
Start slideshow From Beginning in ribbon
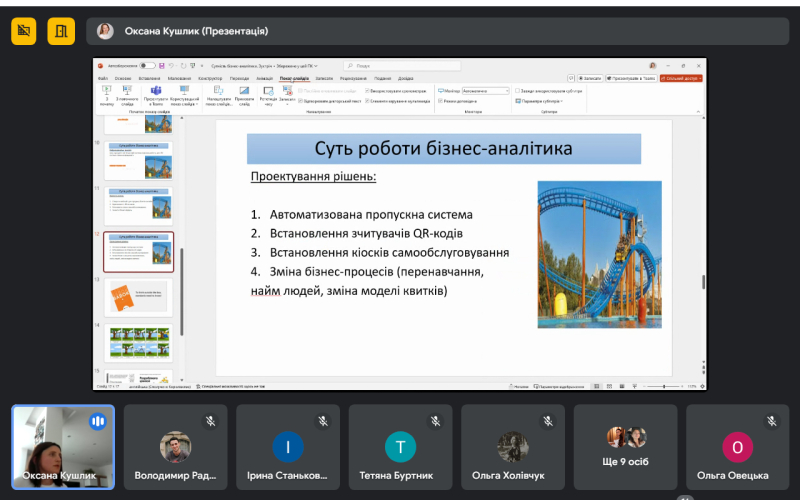107,96
